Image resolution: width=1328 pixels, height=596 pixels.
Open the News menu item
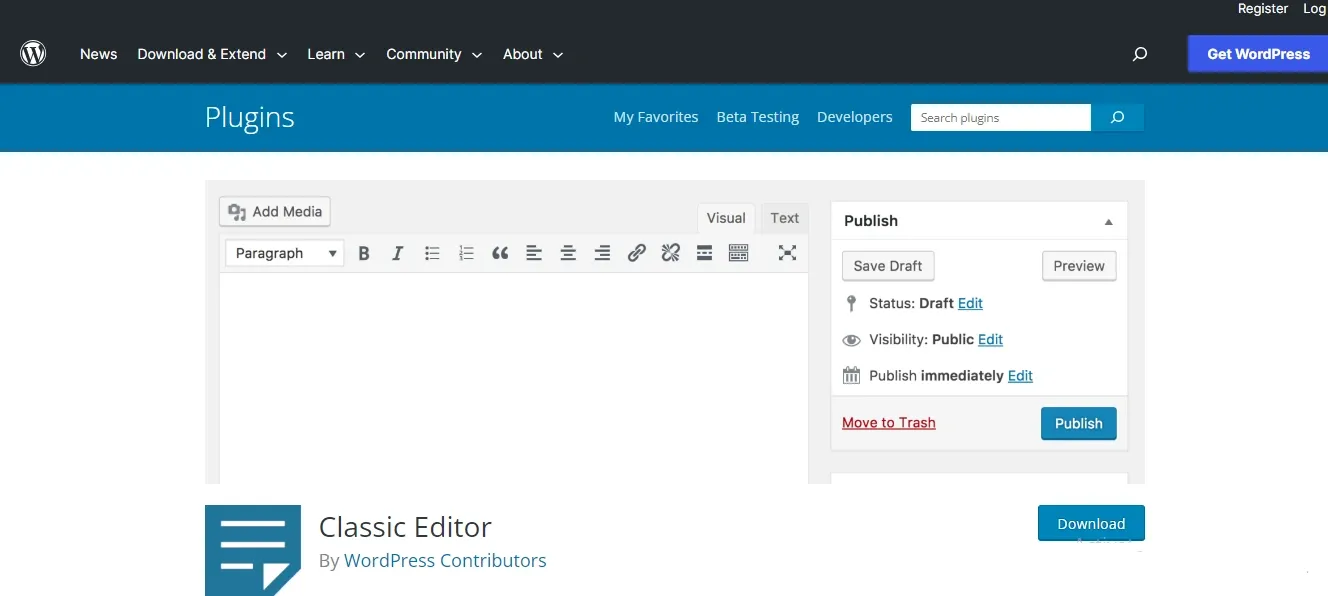pos(99,54)
